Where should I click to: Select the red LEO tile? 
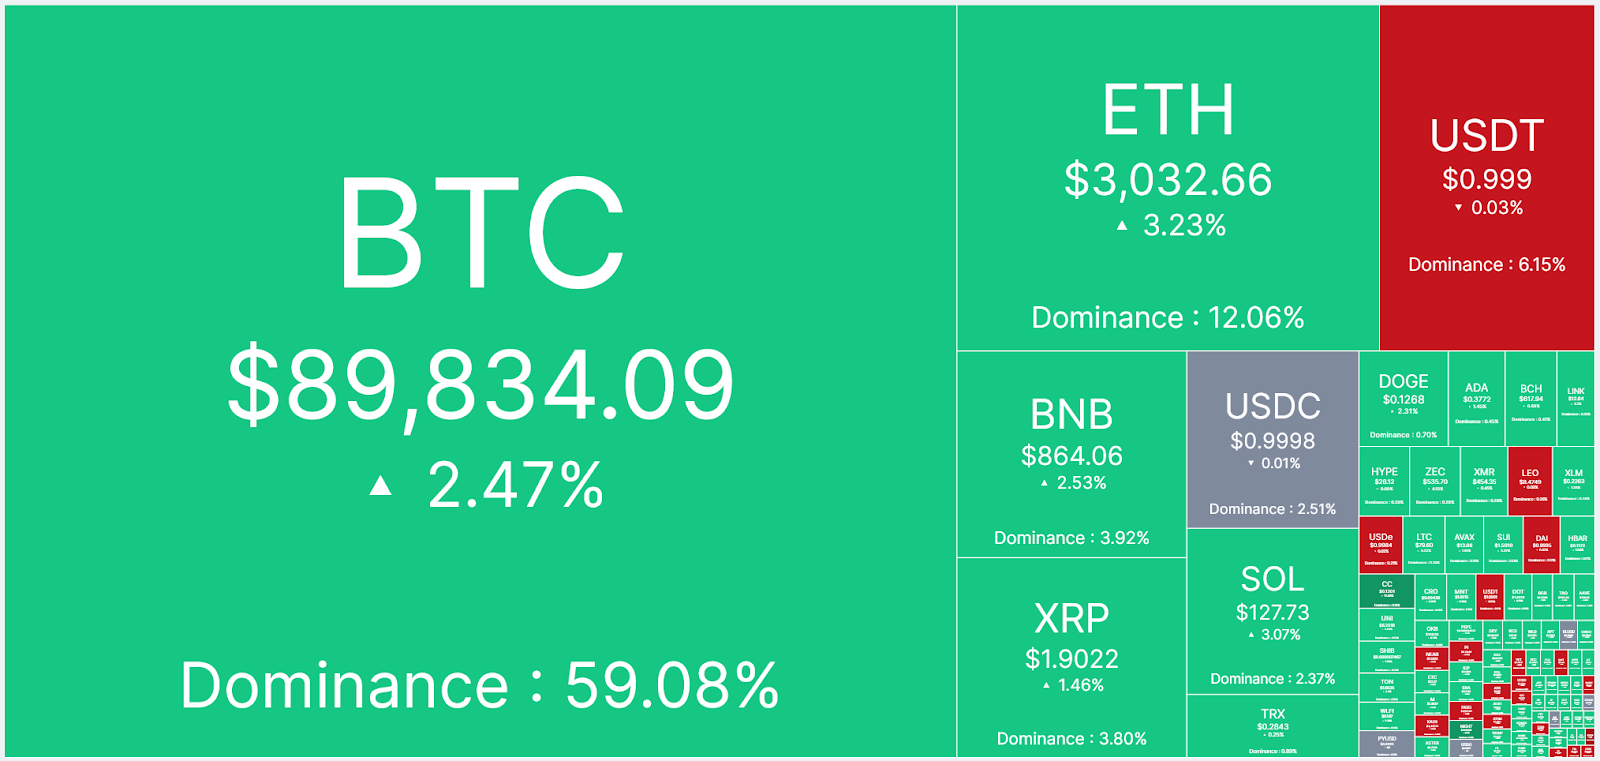(1529, 481)
